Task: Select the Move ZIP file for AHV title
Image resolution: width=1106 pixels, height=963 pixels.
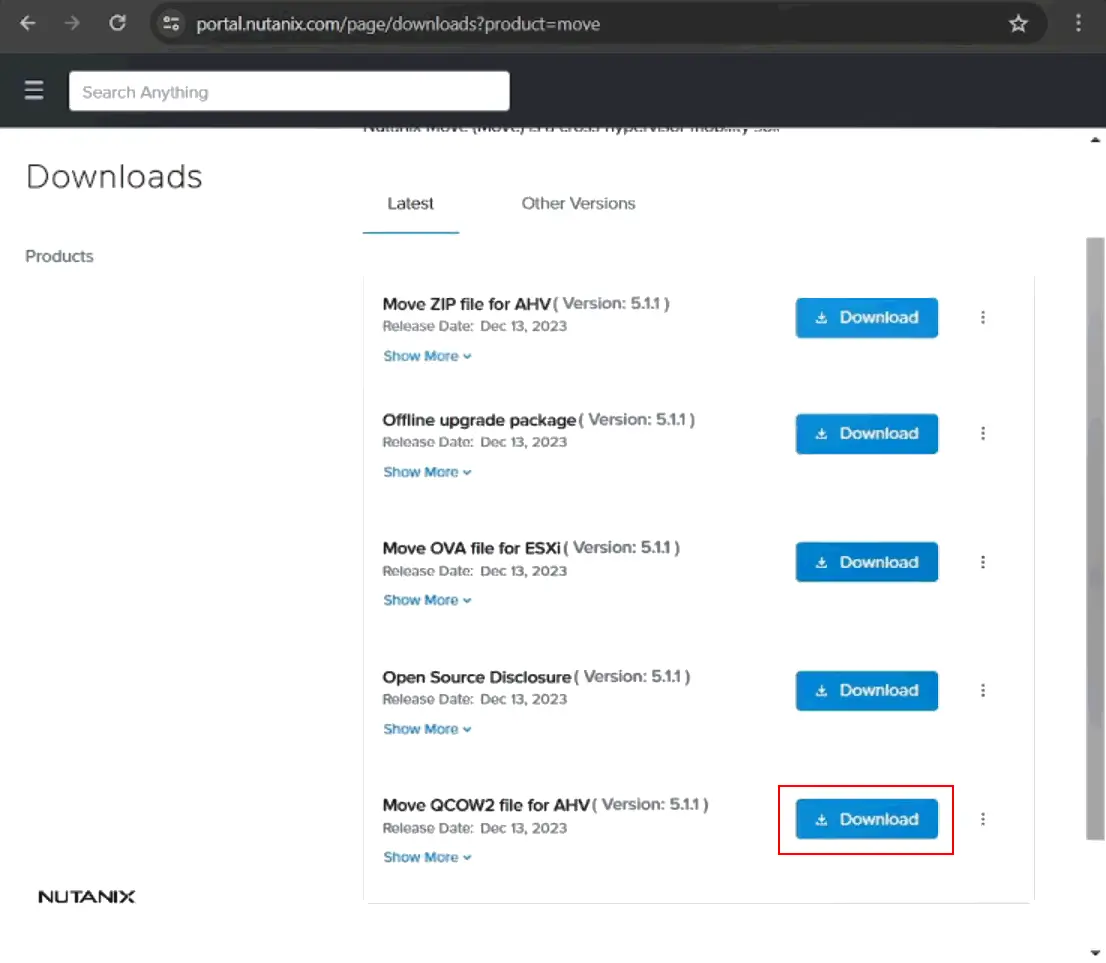Action: [x=466, y=304]
